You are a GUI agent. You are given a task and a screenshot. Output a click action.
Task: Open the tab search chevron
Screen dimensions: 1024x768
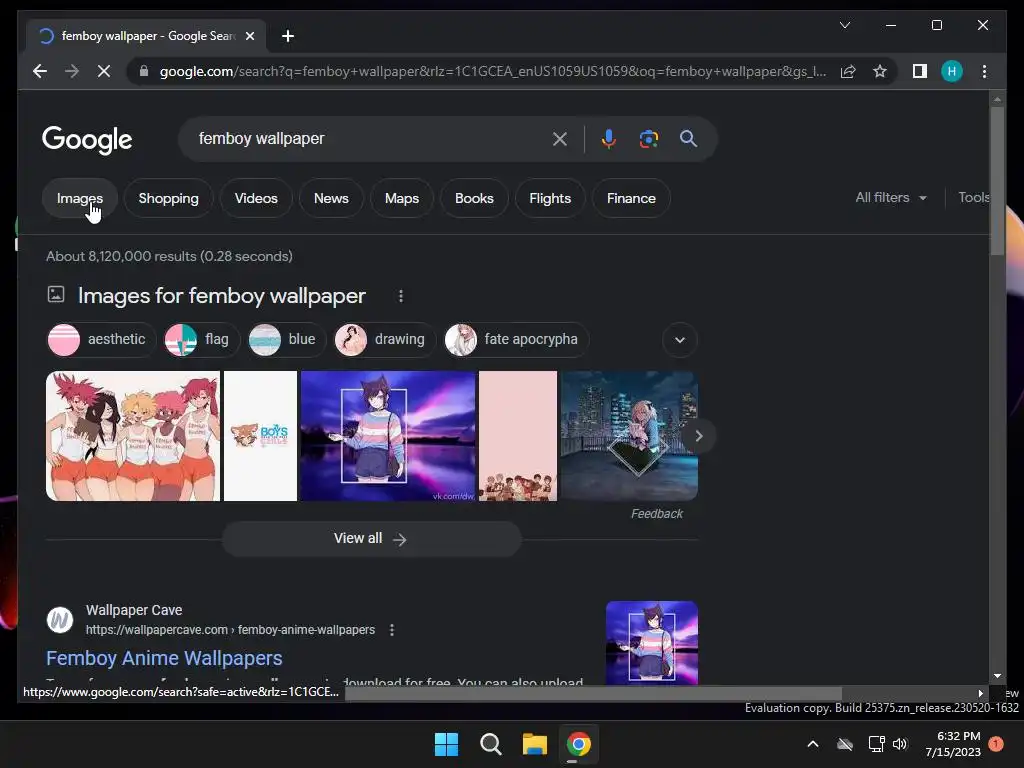(844, 25)
